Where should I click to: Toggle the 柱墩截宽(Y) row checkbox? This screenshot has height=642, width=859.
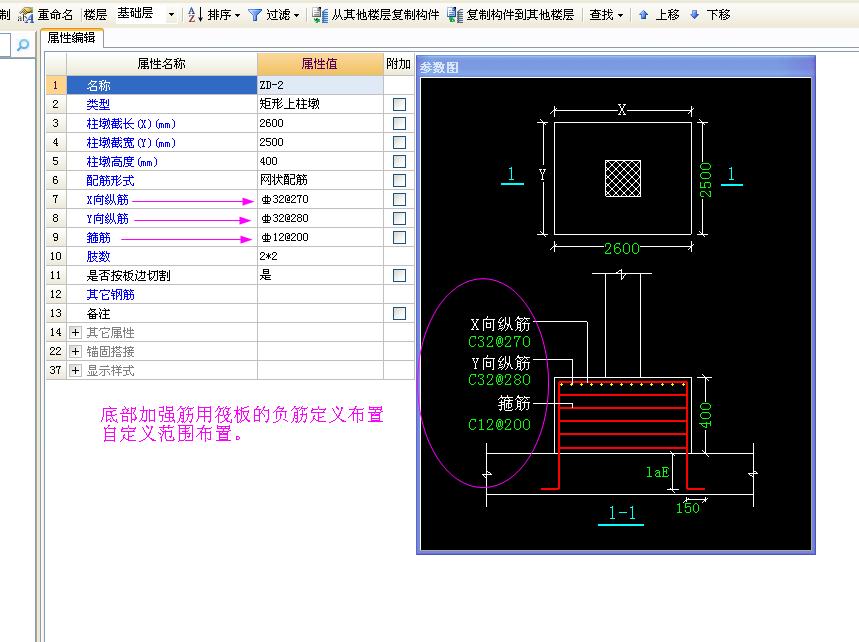click(399, 142)
